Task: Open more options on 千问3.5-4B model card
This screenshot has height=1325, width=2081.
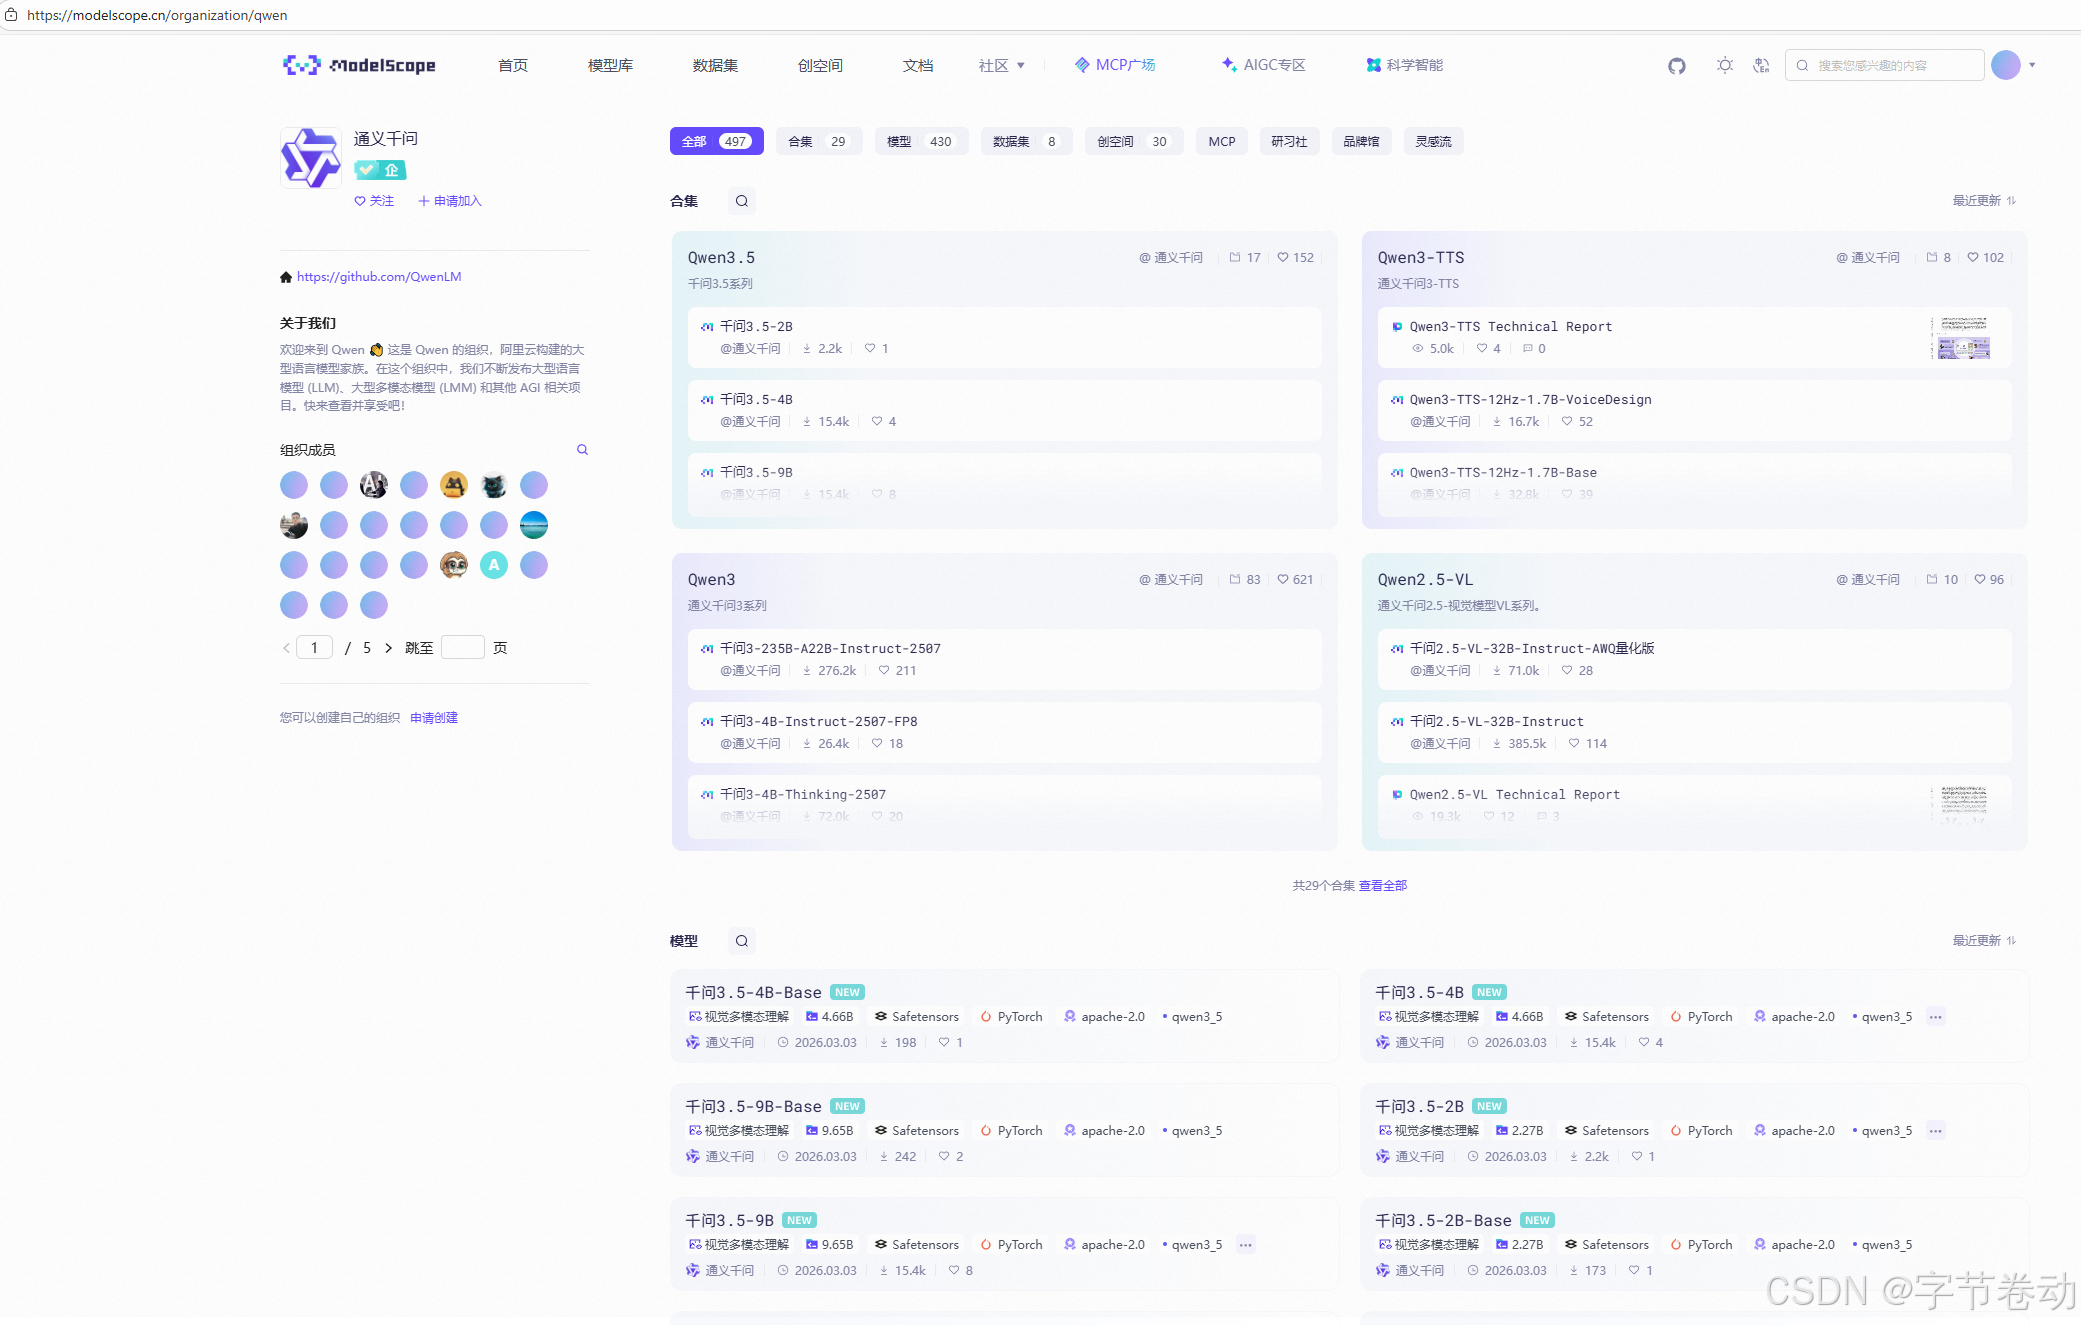Action: pos(1936,1017)
